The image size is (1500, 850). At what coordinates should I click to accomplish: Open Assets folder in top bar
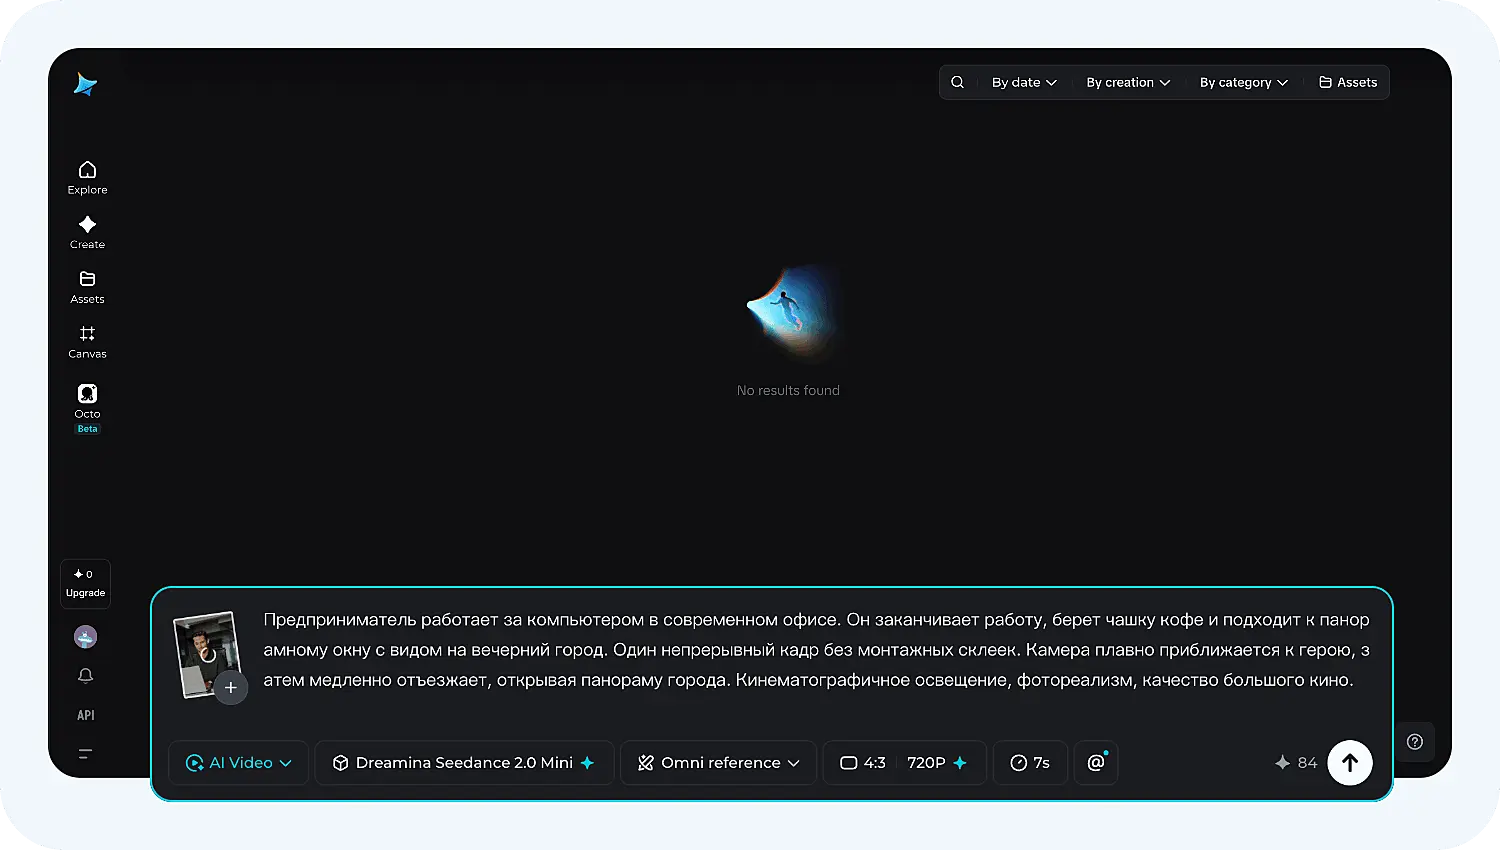pyautogui.click(x=1348, y=82)
